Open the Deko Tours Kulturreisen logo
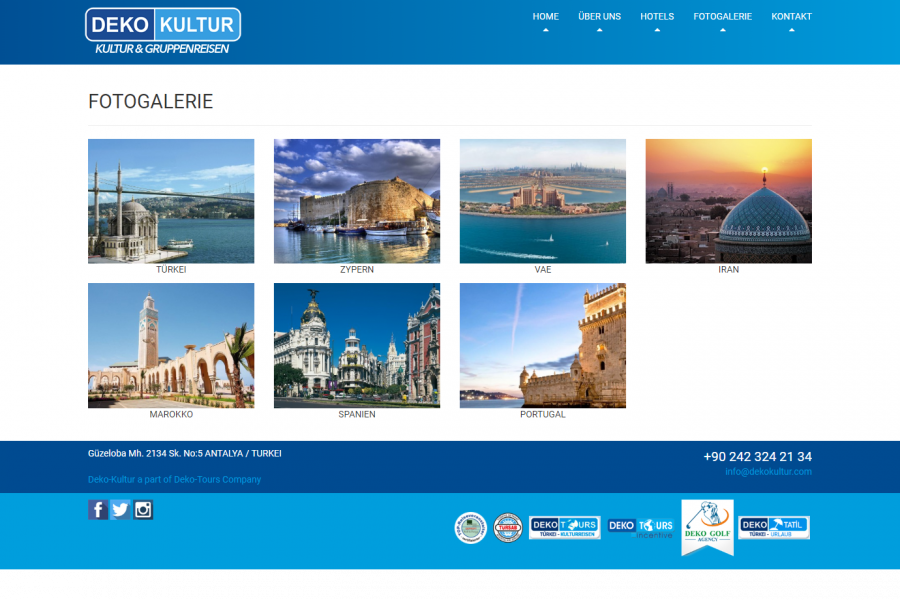The height and width of the screenshot is (600, 900). click(564, 527)
